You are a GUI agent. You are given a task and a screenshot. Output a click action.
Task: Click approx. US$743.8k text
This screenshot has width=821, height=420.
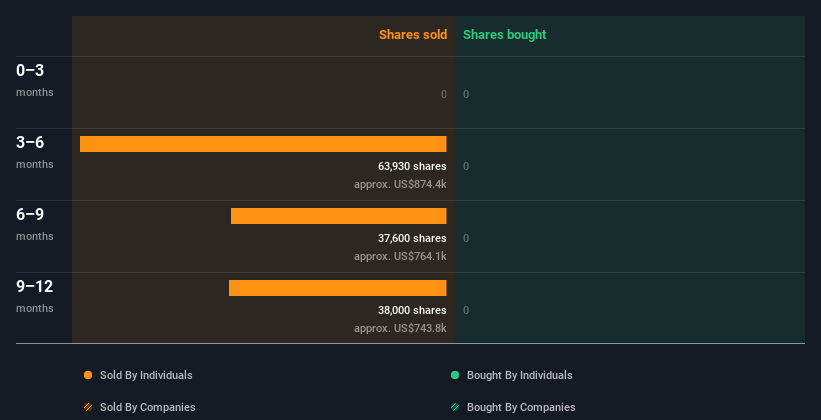point(400,328)
